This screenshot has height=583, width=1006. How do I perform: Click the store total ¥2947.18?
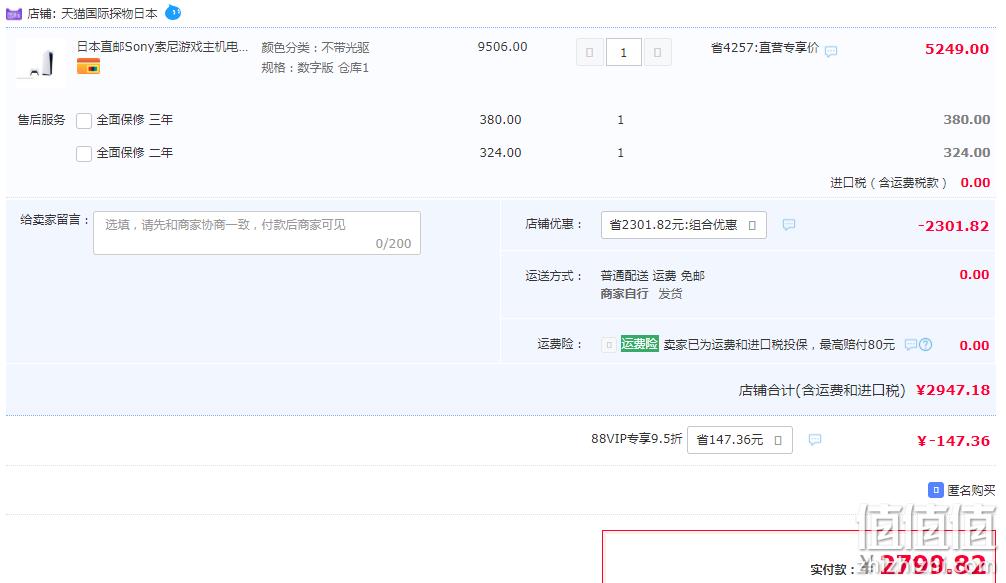953,390
